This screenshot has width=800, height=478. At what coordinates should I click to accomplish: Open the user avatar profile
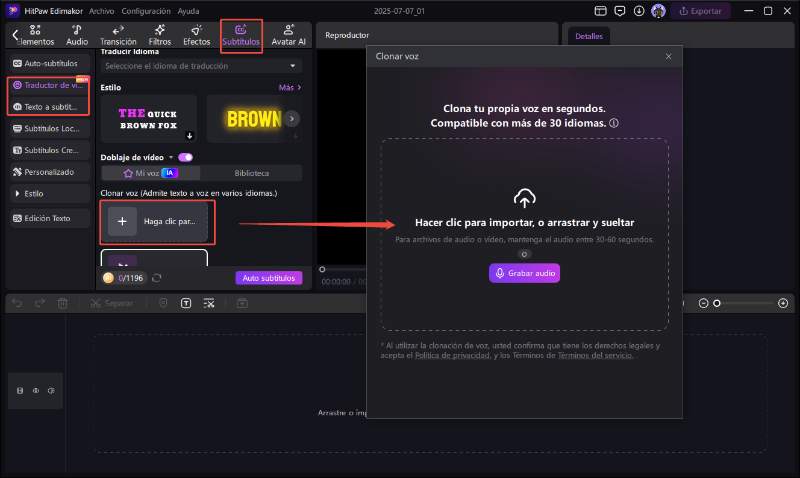click(x=658, y=11)
